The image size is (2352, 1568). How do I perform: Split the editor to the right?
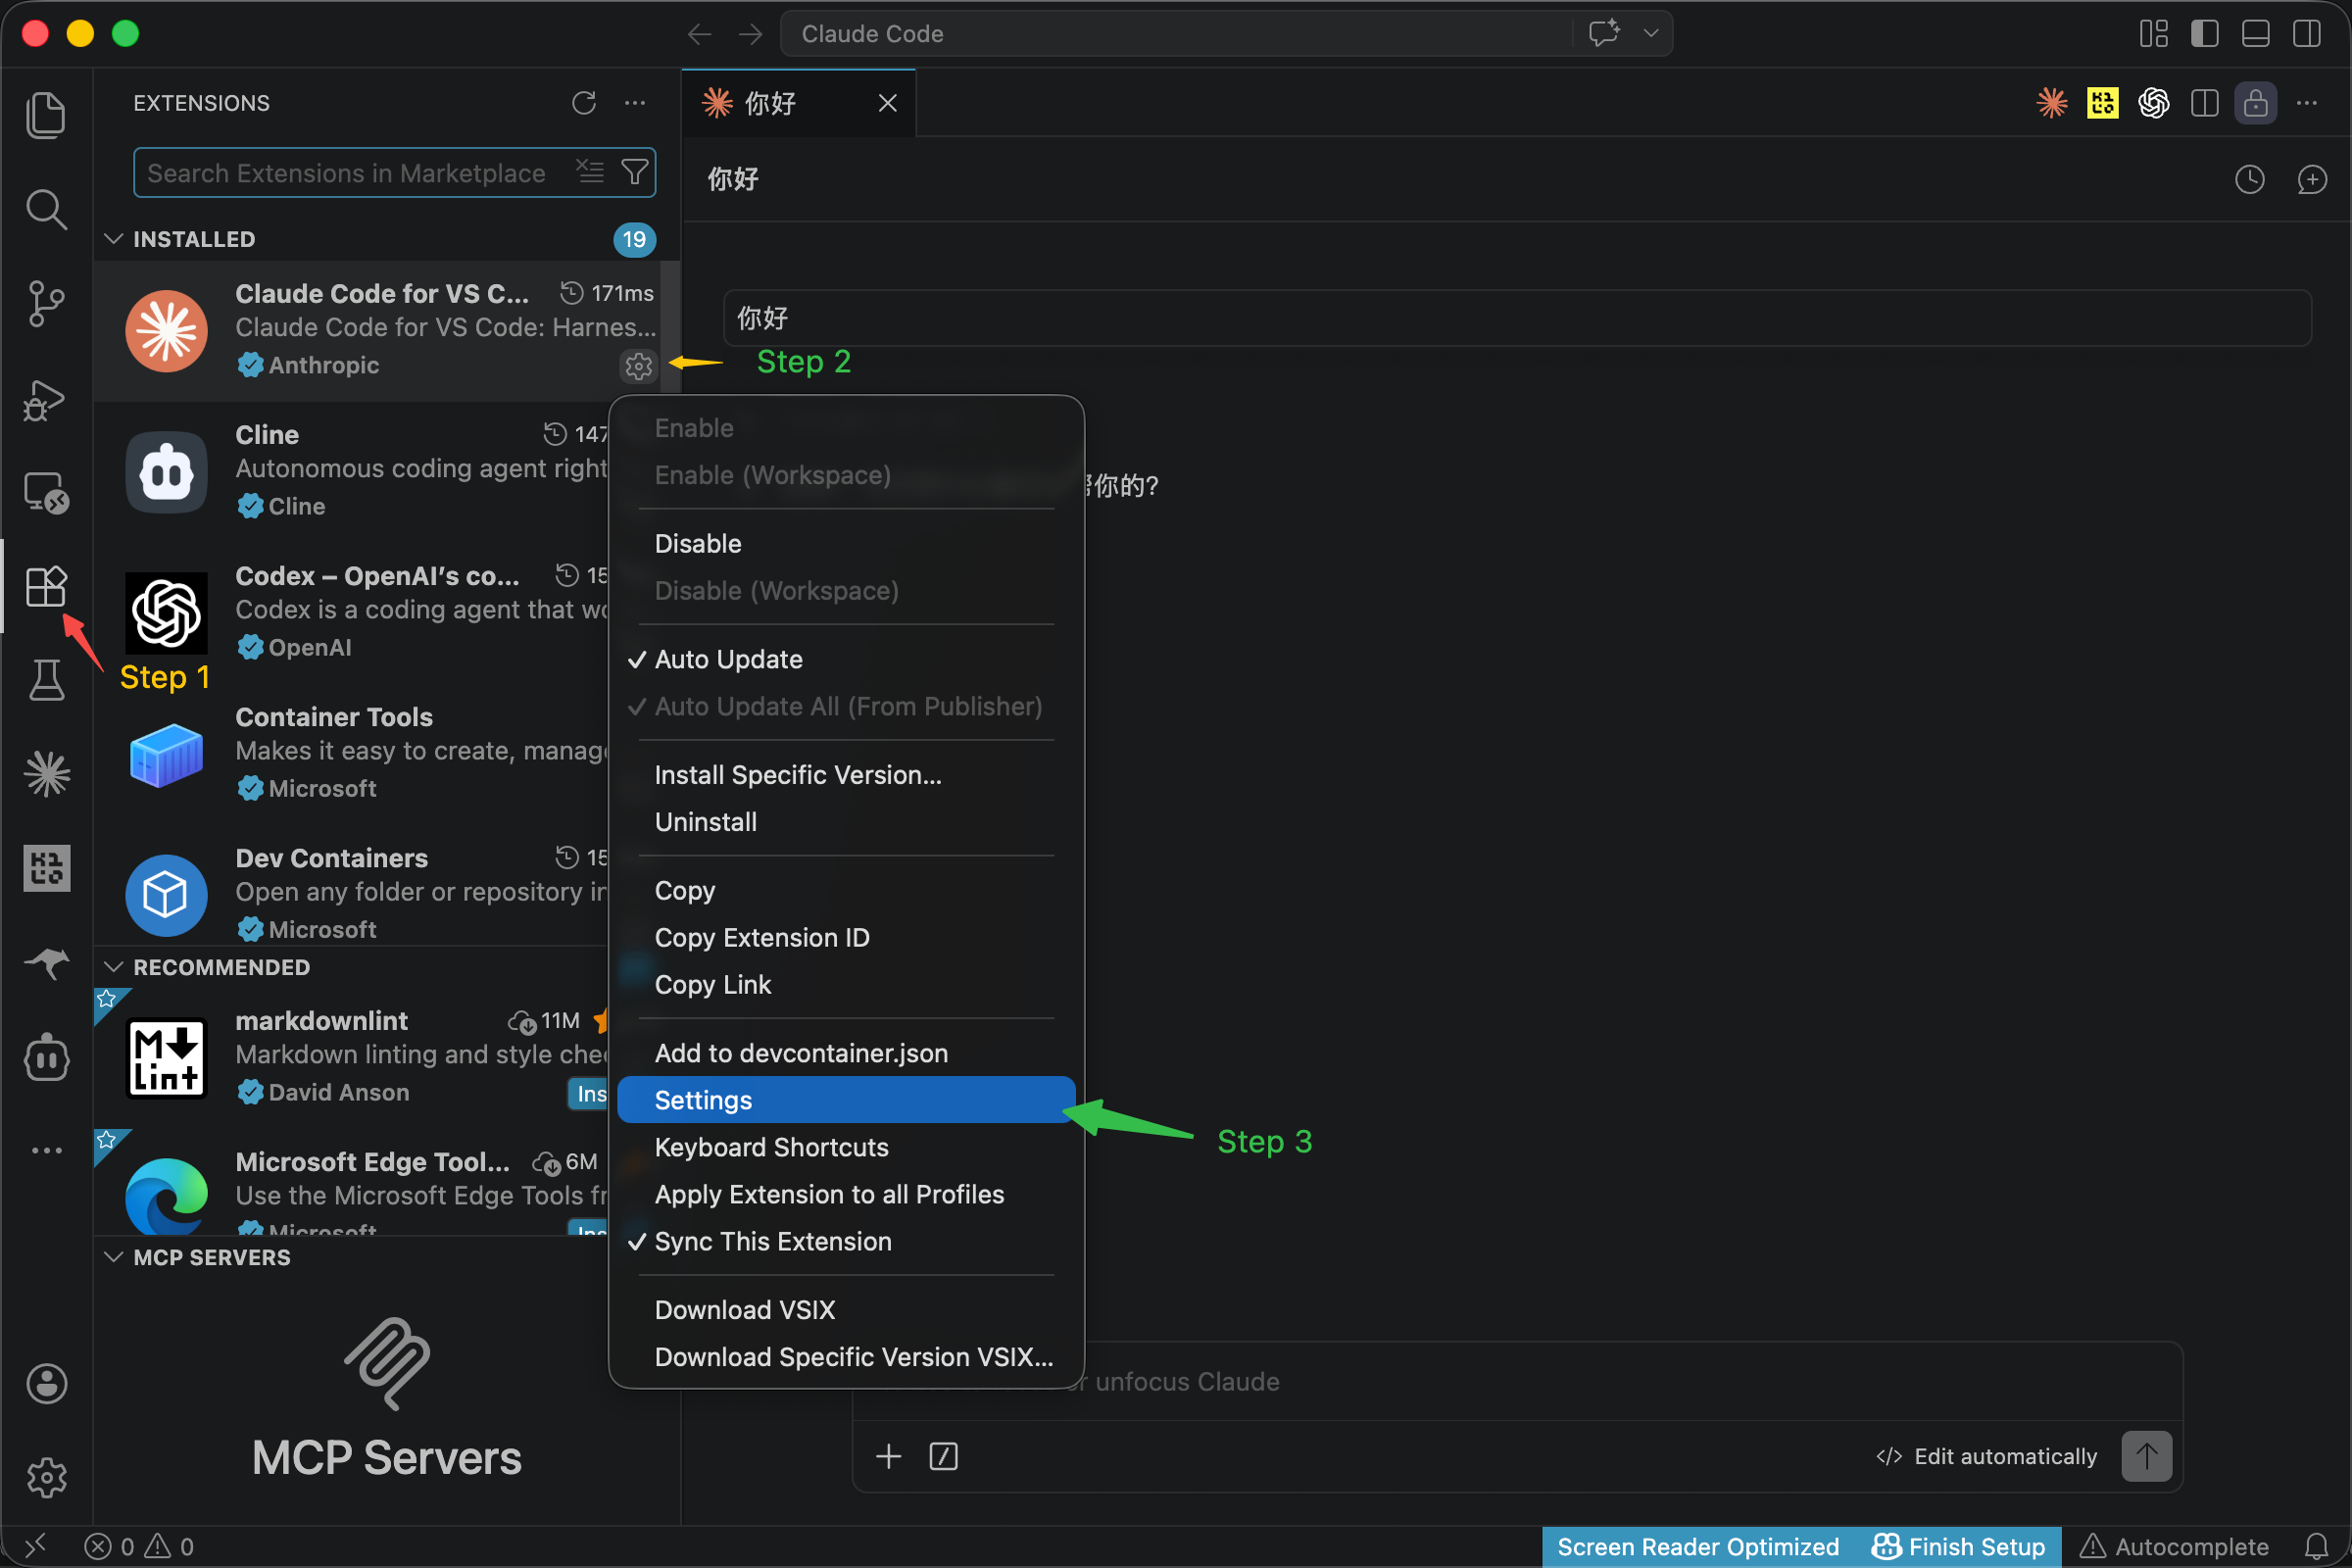(2205, 103)
